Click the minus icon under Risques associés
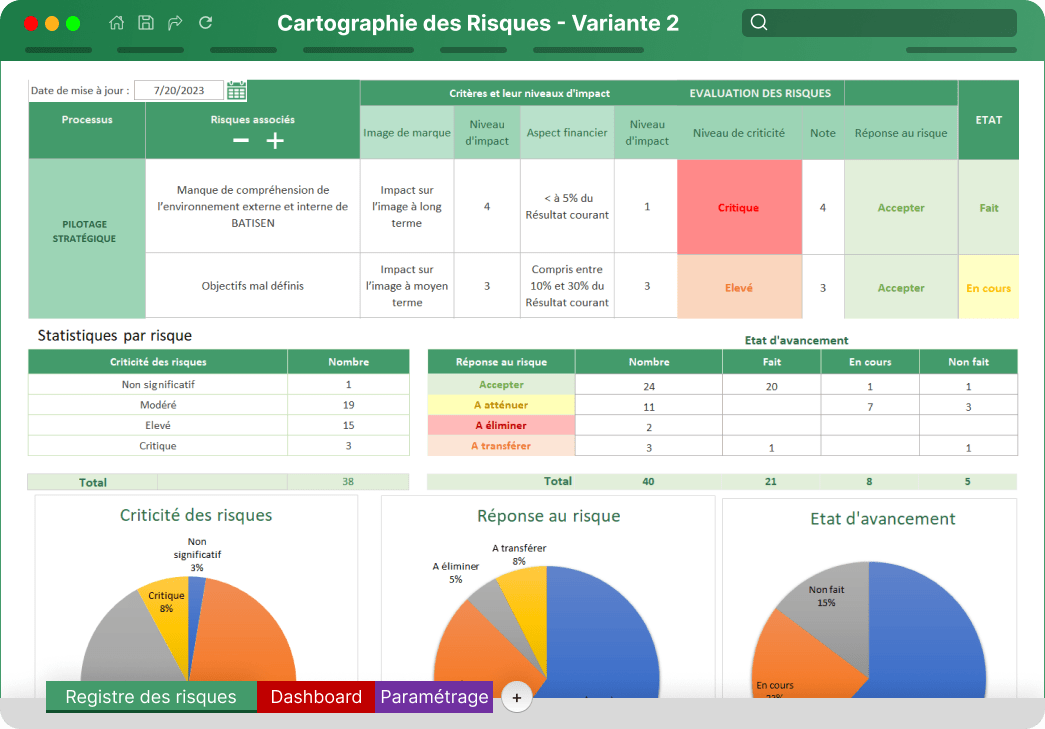This screenshot has width=1045, height=729. point(241,141)
